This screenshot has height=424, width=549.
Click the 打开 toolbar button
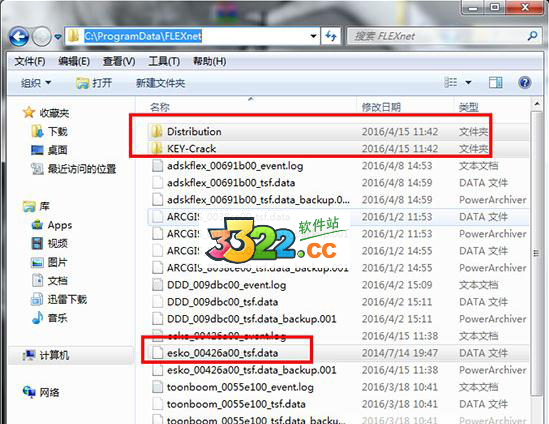tap(94, 83)
